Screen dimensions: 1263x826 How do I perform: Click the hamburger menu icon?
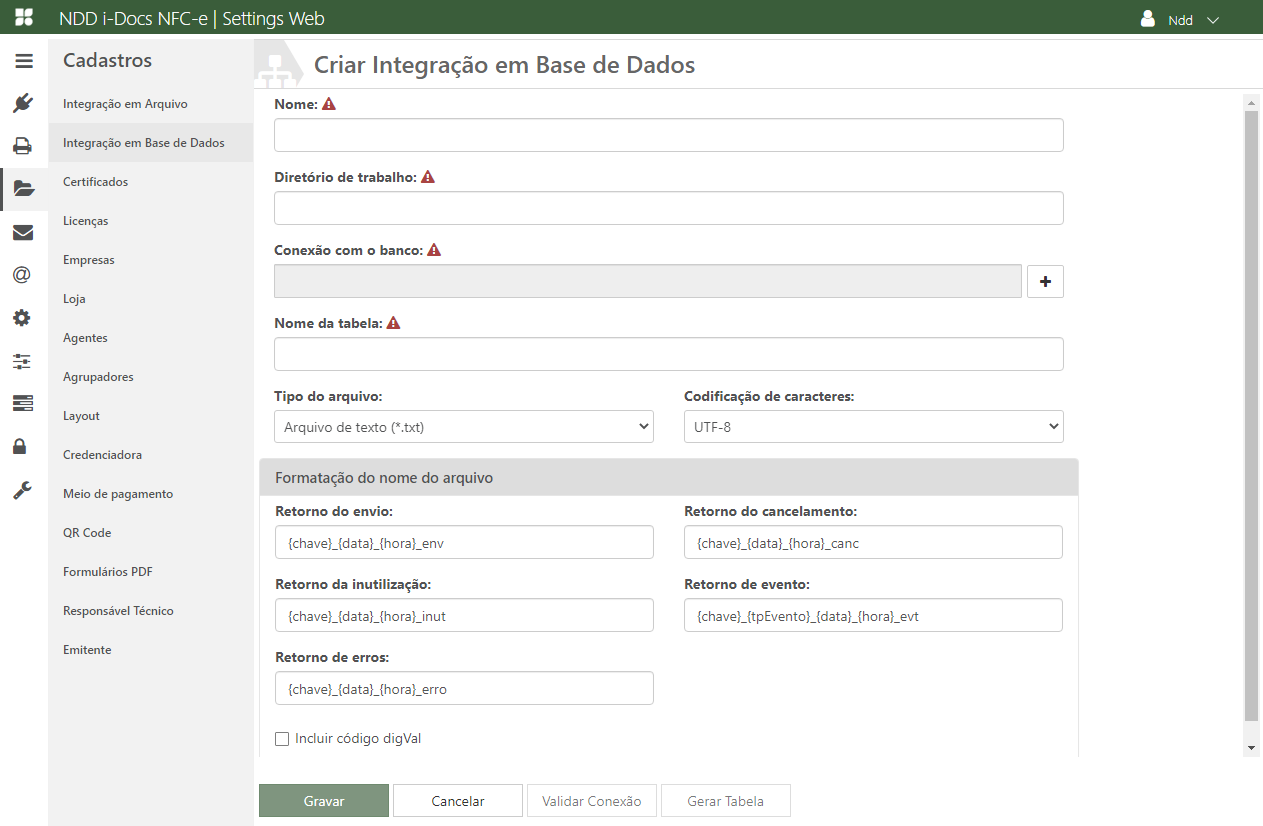(23, 61)
